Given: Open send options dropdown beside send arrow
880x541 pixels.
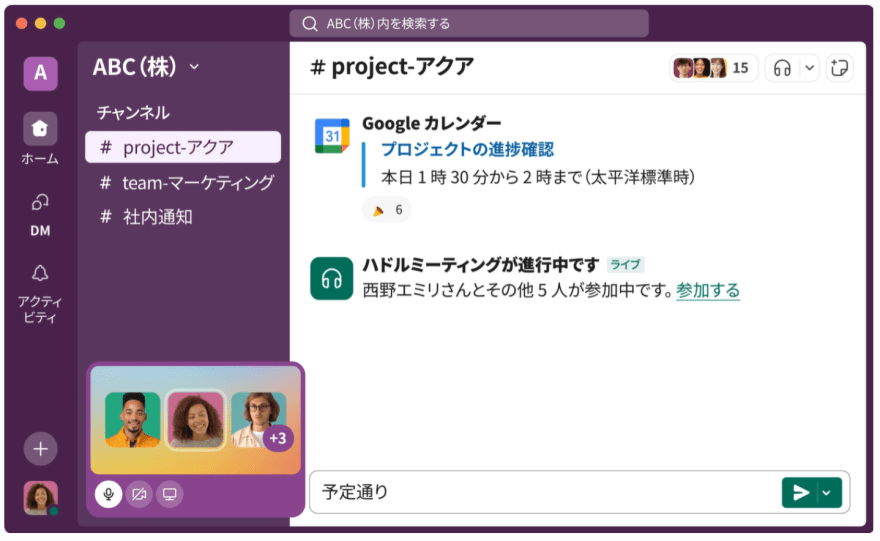Looking at the screenshot, I should coord(827,493).
